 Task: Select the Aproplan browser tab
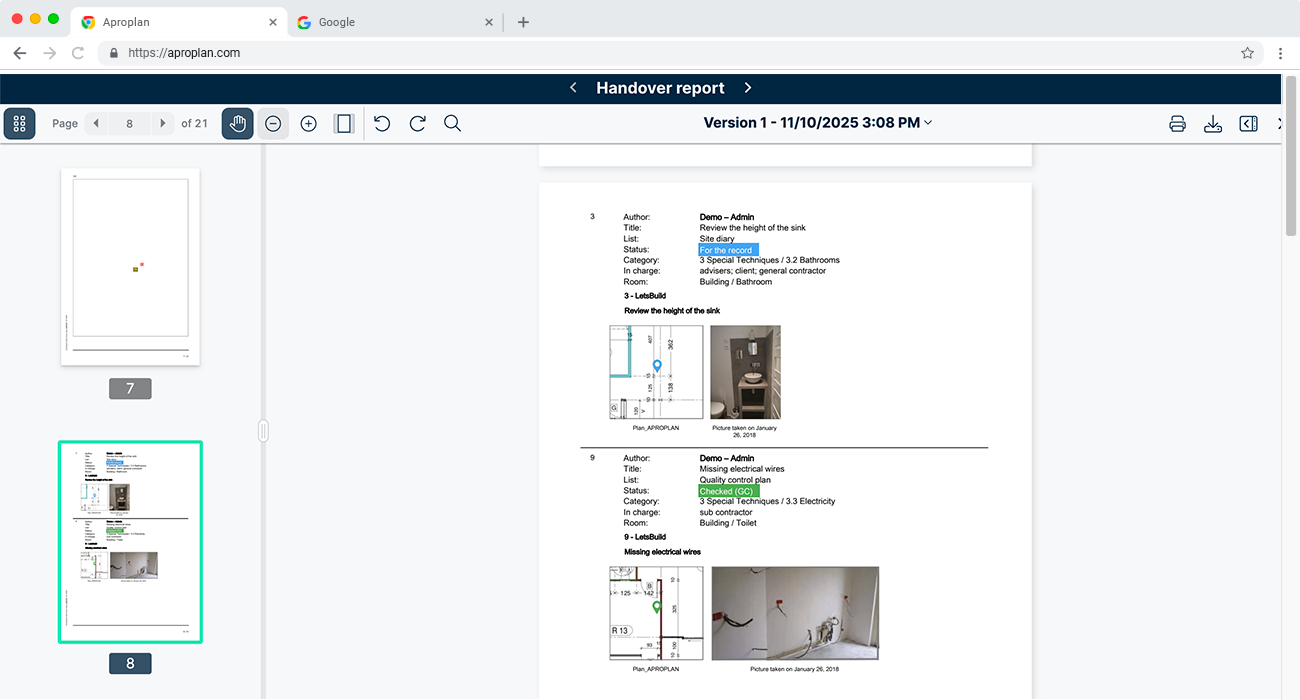pos(180,22)
